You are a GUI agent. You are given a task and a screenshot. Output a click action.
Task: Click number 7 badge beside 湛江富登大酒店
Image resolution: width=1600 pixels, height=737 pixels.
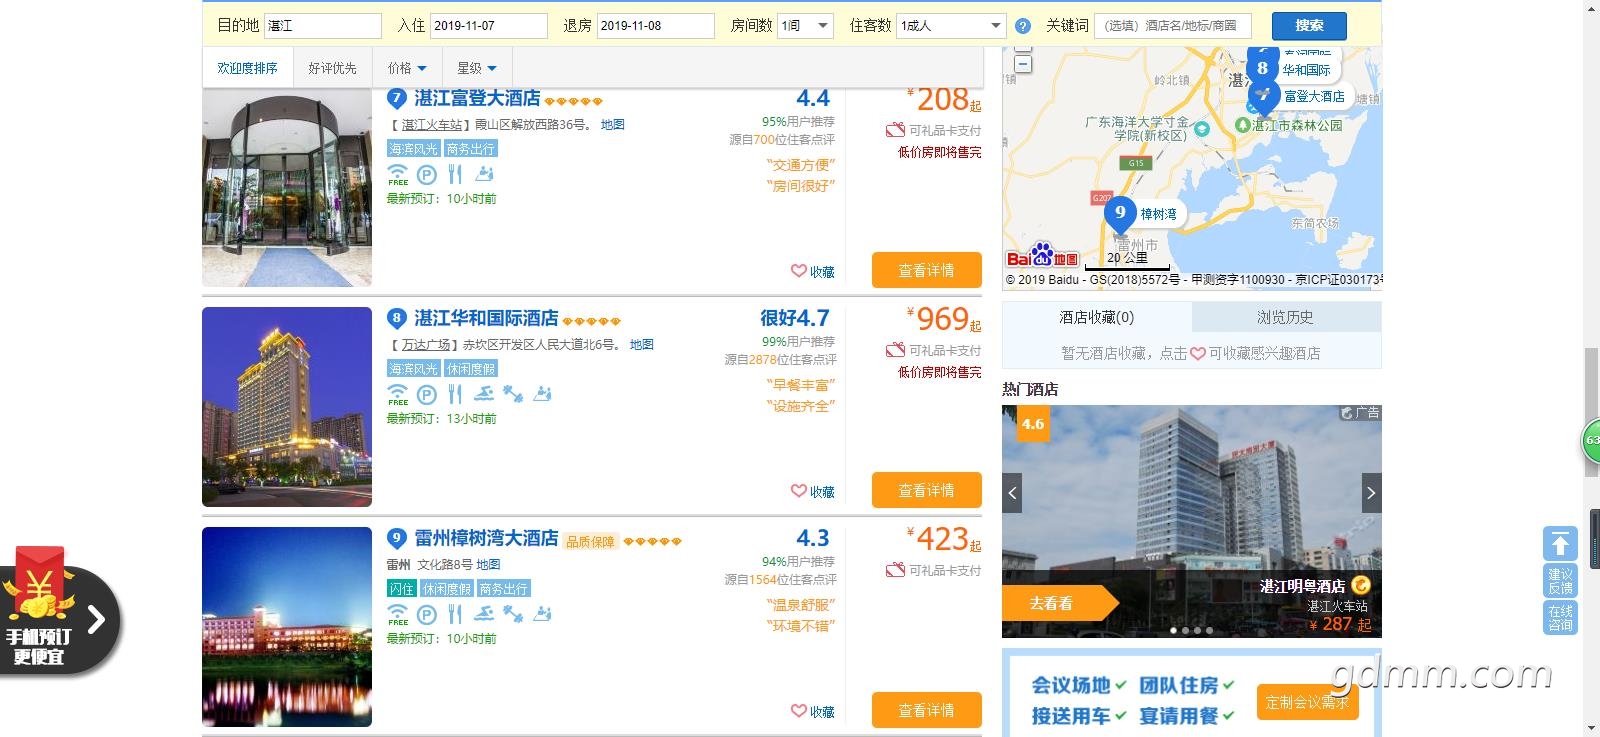397,98
